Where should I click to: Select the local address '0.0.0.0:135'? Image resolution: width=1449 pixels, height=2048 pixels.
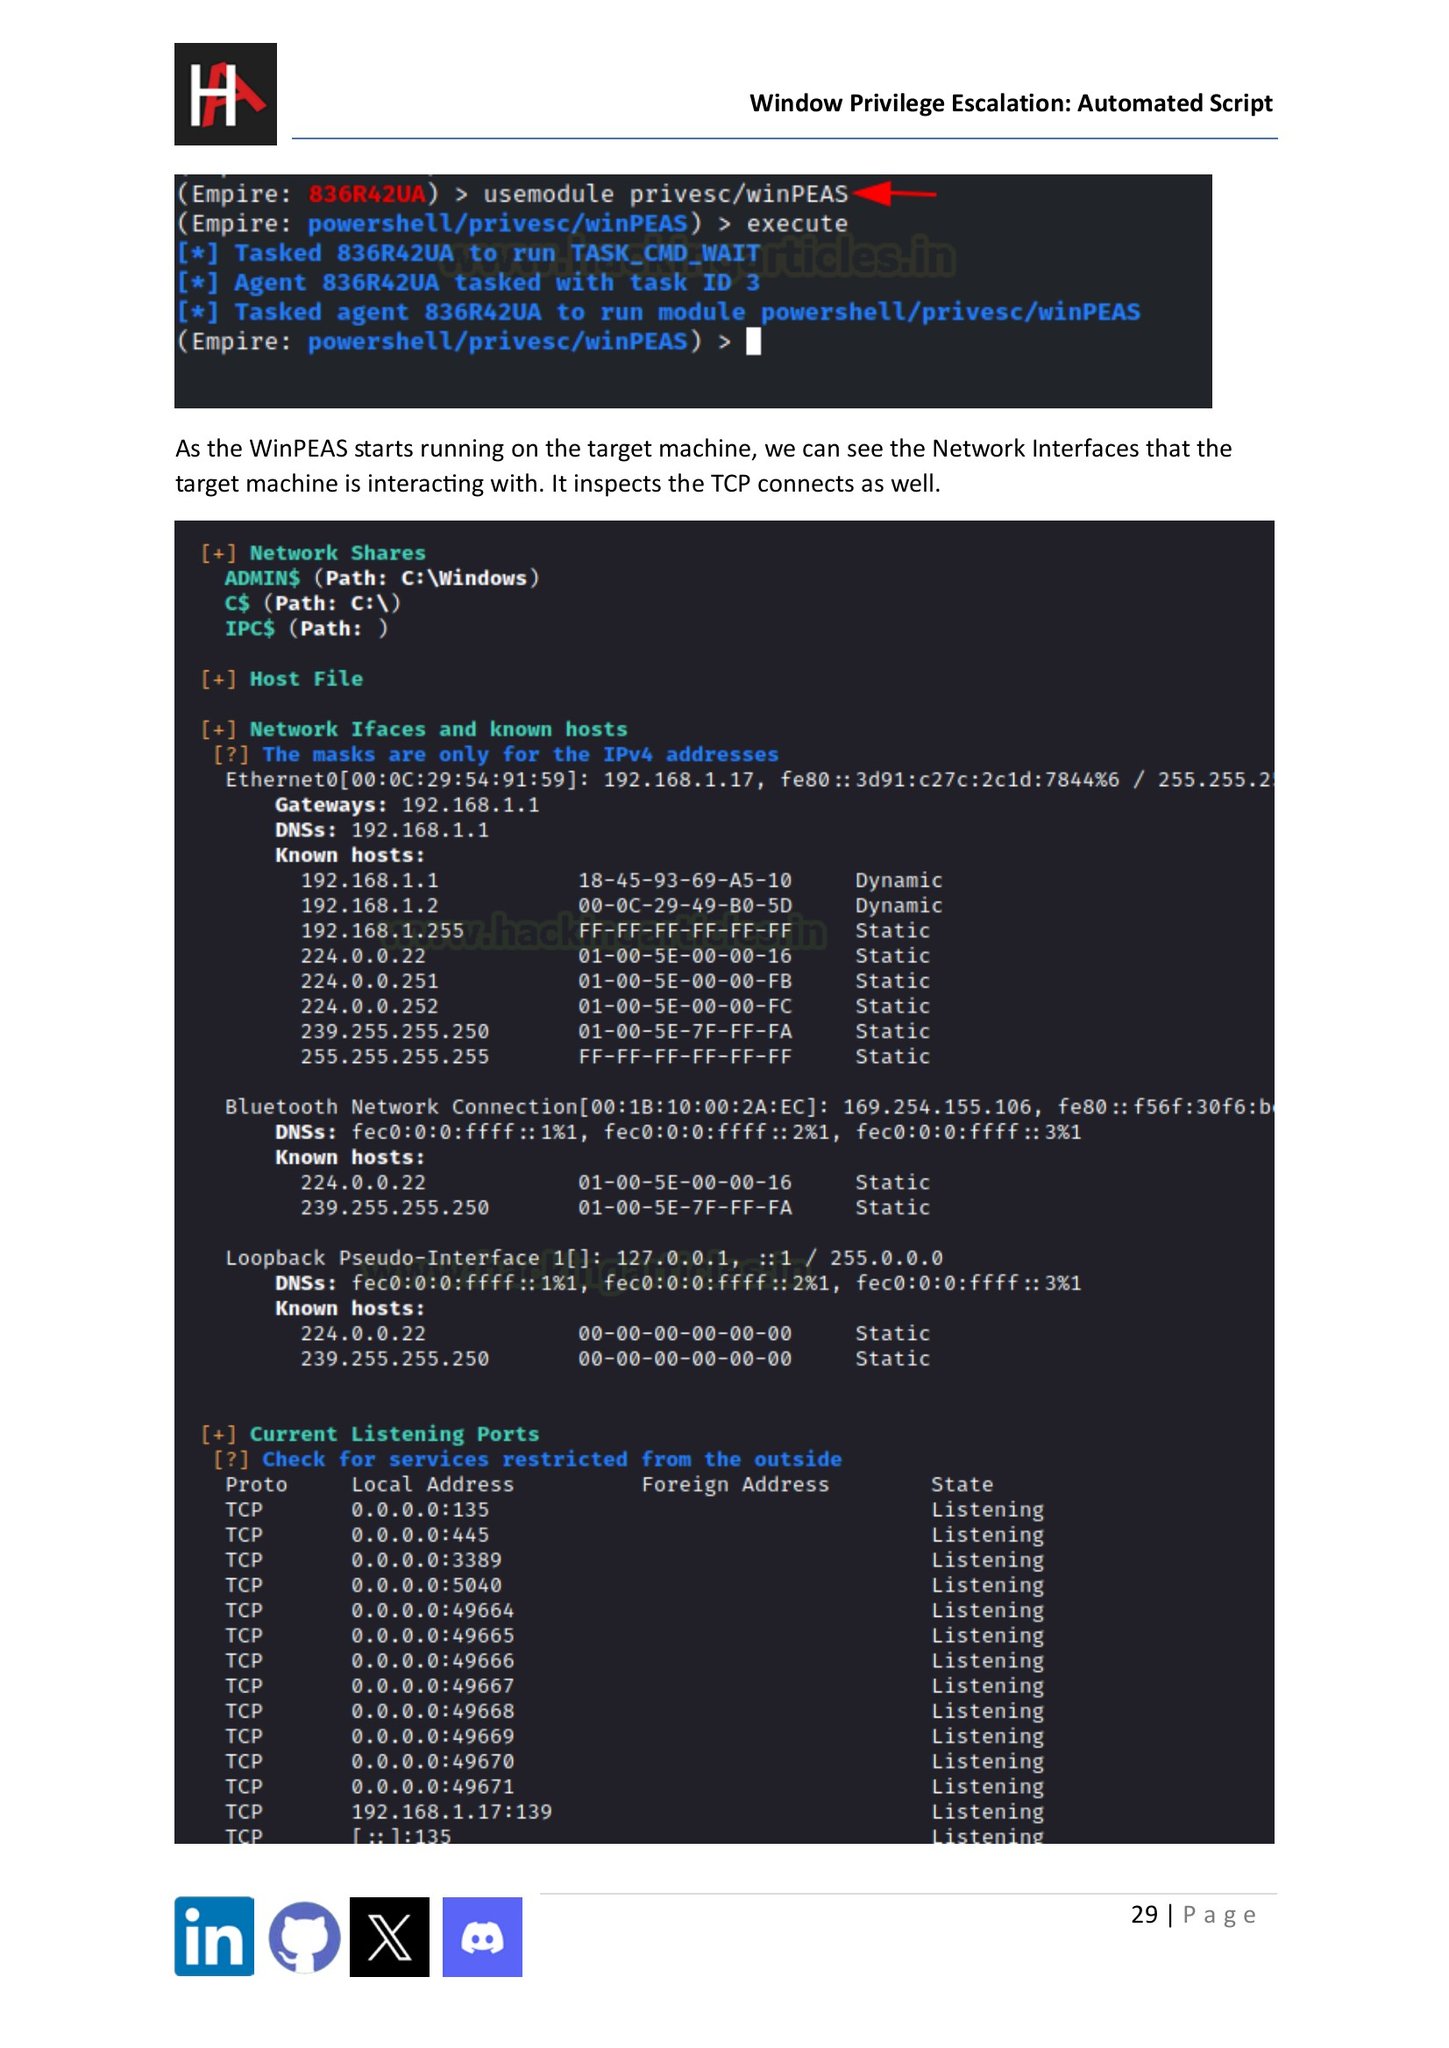(x=420, y=1510)
